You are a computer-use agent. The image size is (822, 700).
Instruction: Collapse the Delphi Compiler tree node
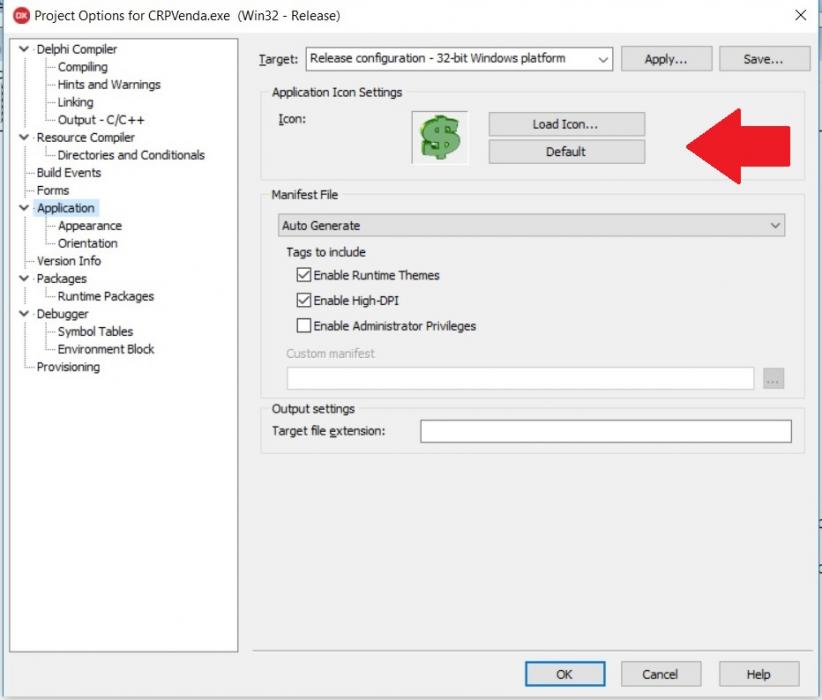24,49
